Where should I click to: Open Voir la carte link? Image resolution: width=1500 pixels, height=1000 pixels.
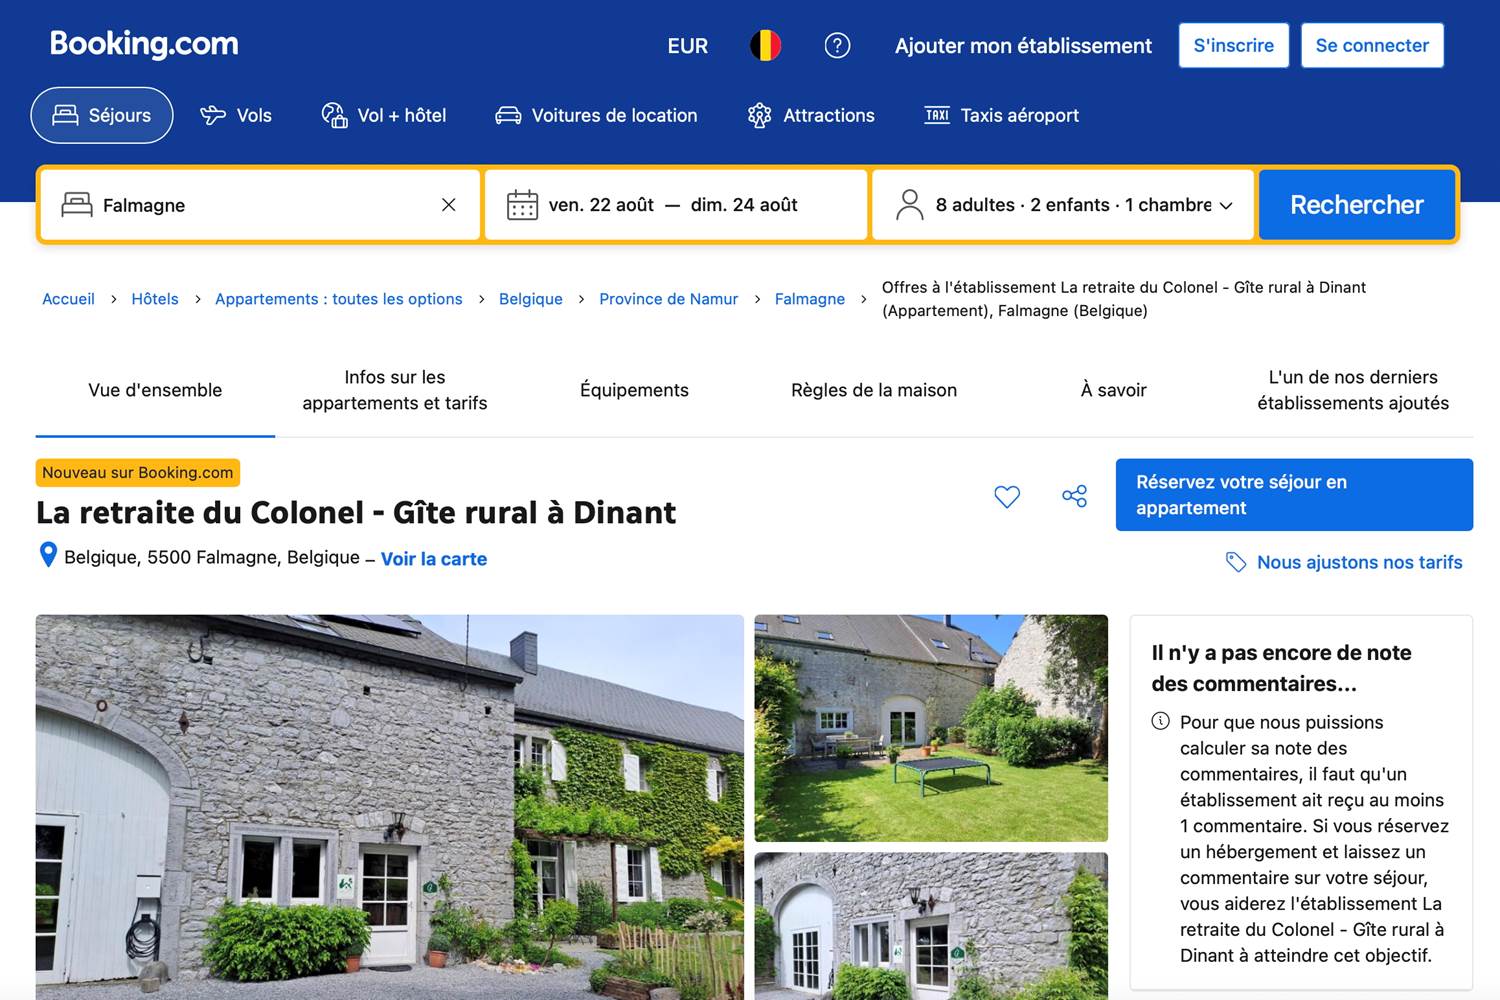coord(433,559)
